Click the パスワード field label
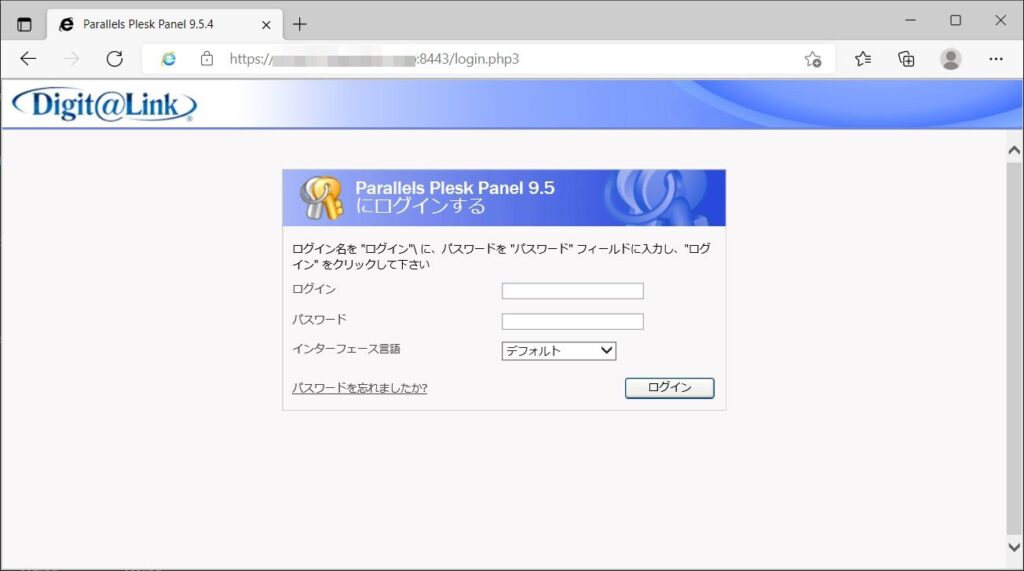This screenshot has width=1024, height=571. click(319, 319)
